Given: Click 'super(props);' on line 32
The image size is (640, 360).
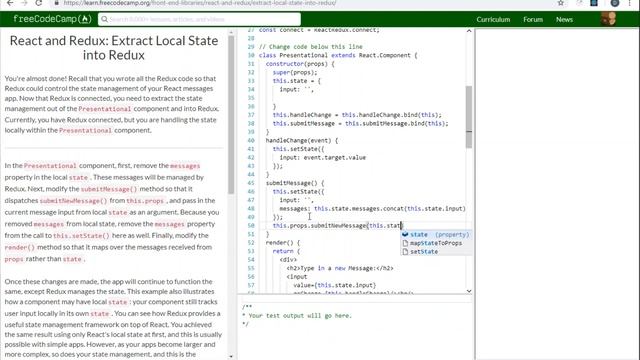Looking at the screenshot, I should pos(295,73).
